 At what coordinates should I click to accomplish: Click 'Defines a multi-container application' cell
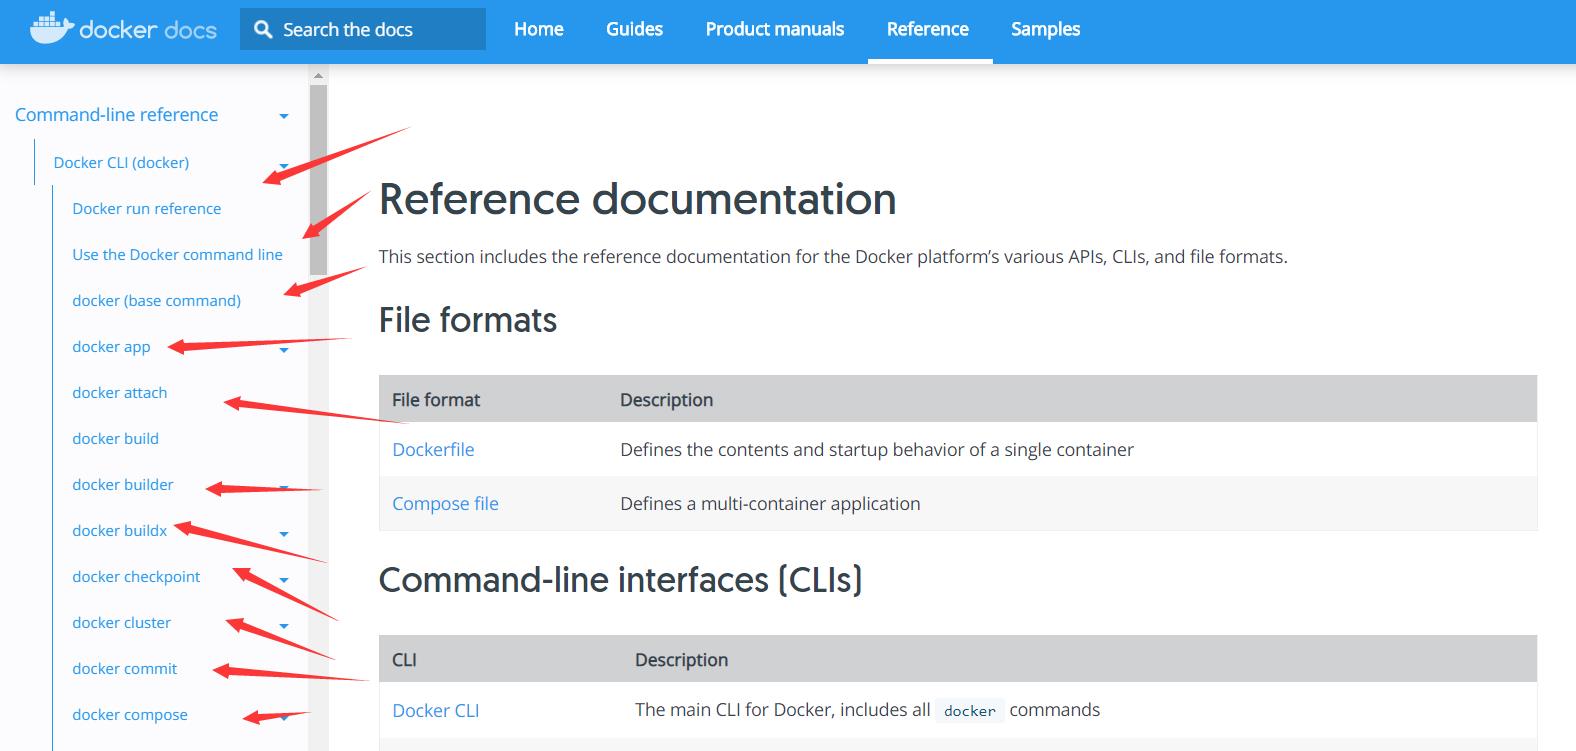[x=770, y=503]
